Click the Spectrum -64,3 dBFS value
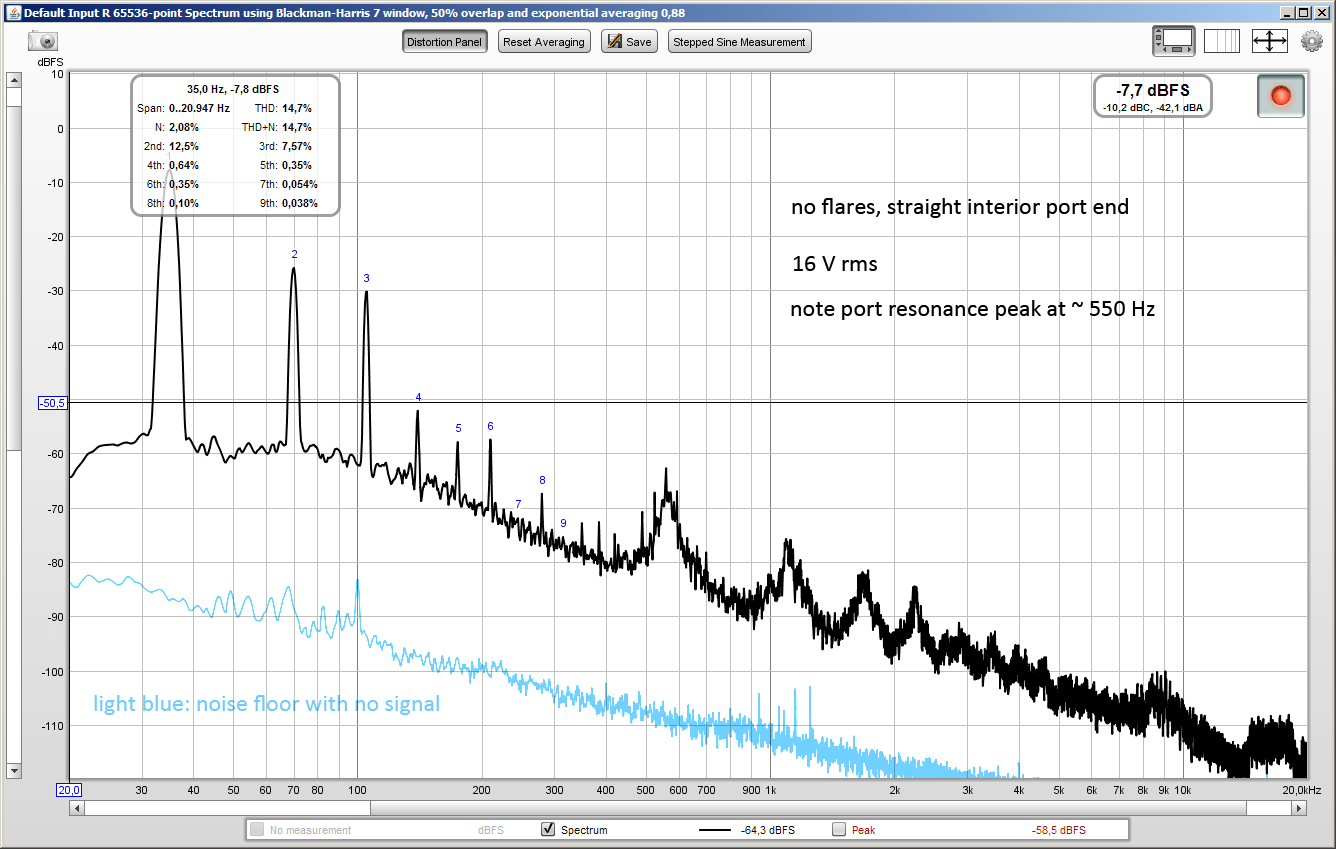The image size is (1336, 849). tap(768, 830)
